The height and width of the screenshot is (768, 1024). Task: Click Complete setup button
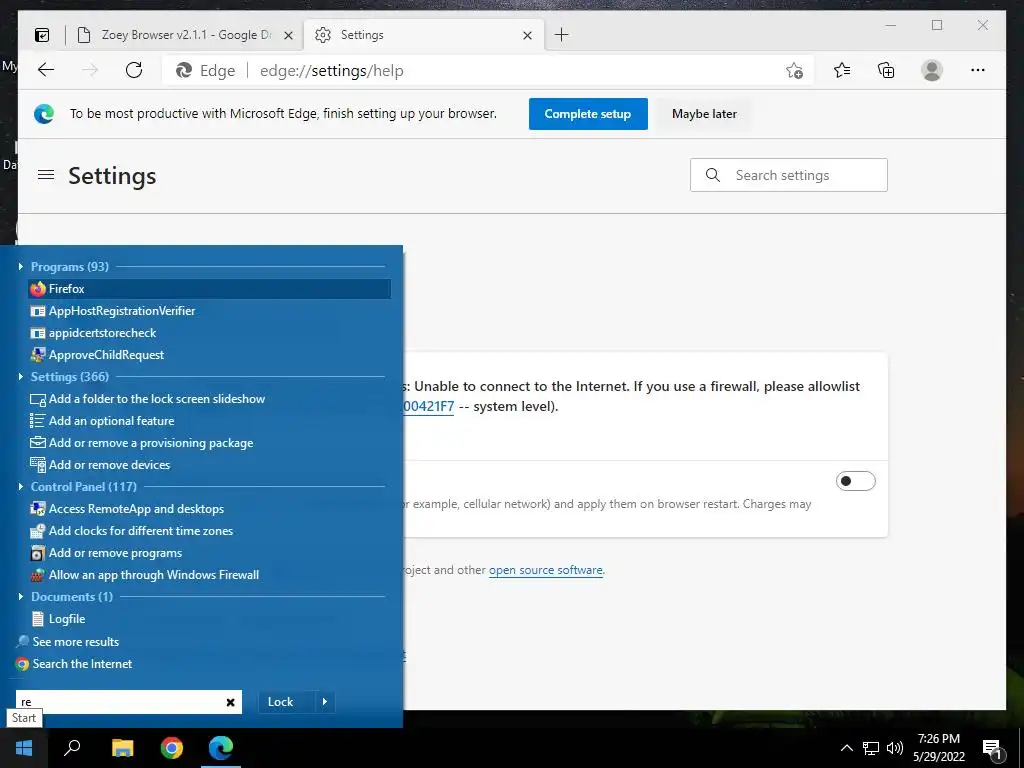588,114
